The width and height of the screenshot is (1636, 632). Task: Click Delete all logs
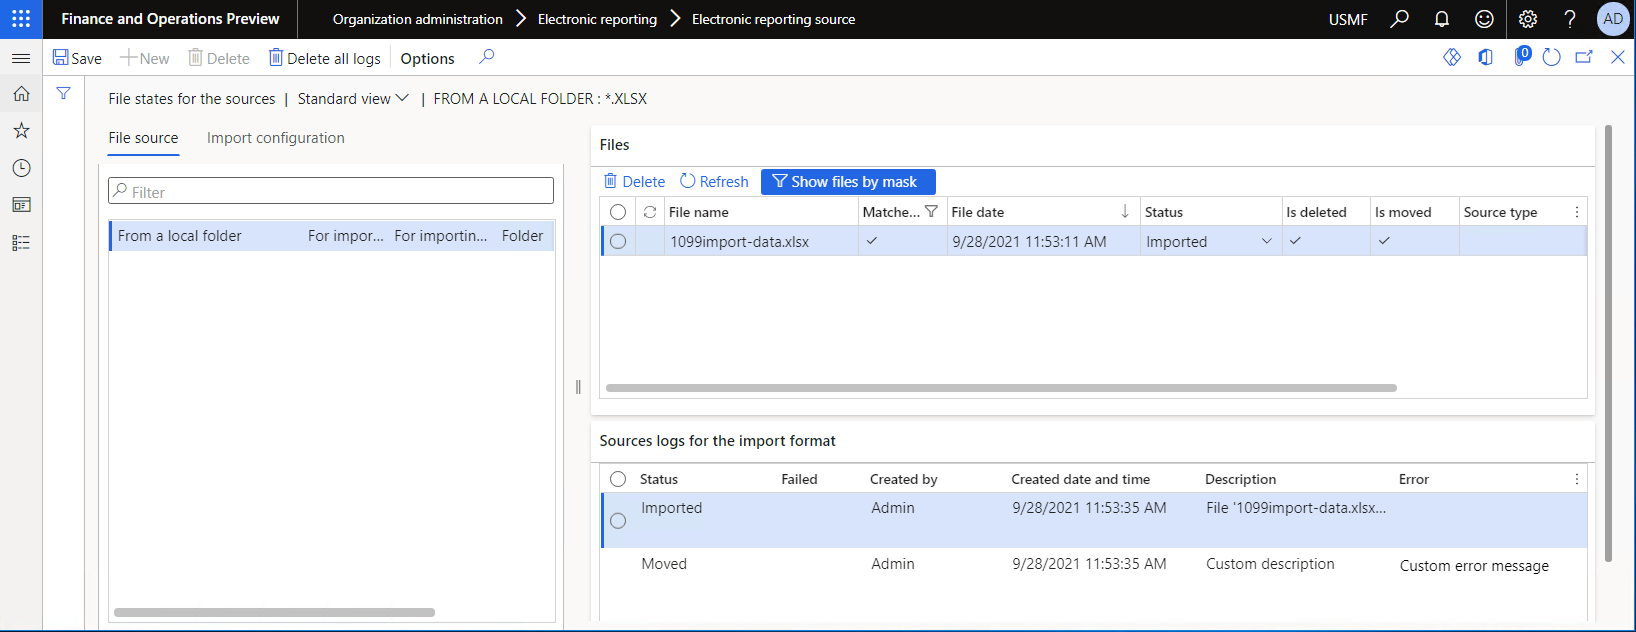click(x=325, y=58)
